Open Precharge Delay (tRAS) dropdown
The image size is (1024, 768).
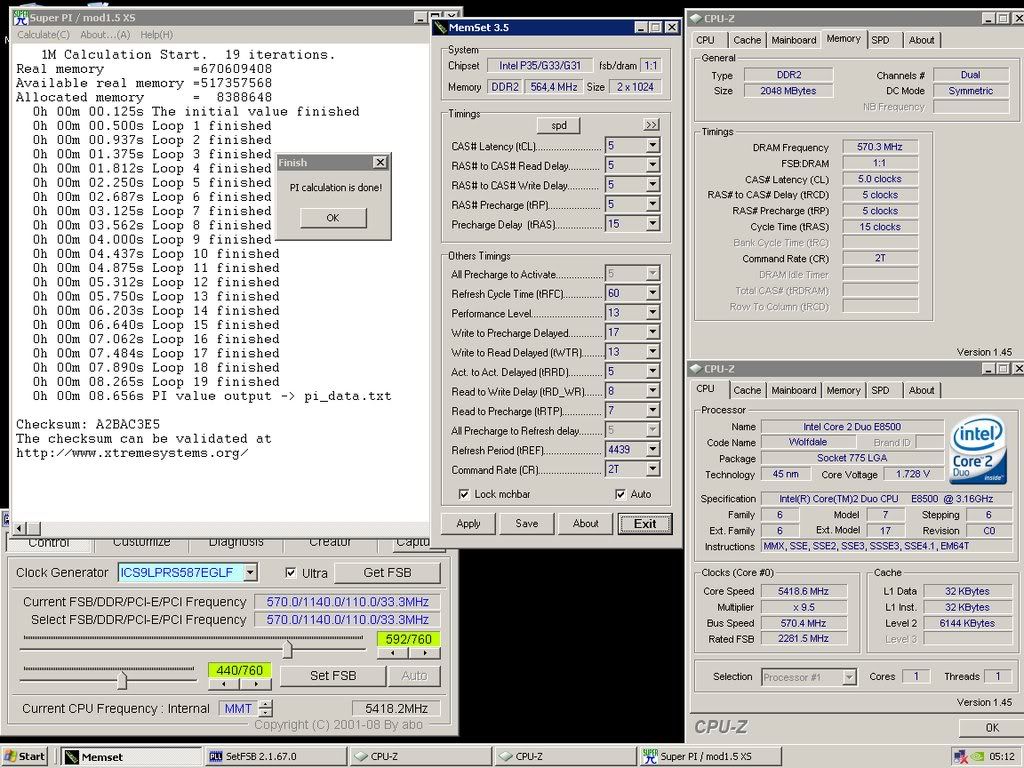(x=652, y=224)
